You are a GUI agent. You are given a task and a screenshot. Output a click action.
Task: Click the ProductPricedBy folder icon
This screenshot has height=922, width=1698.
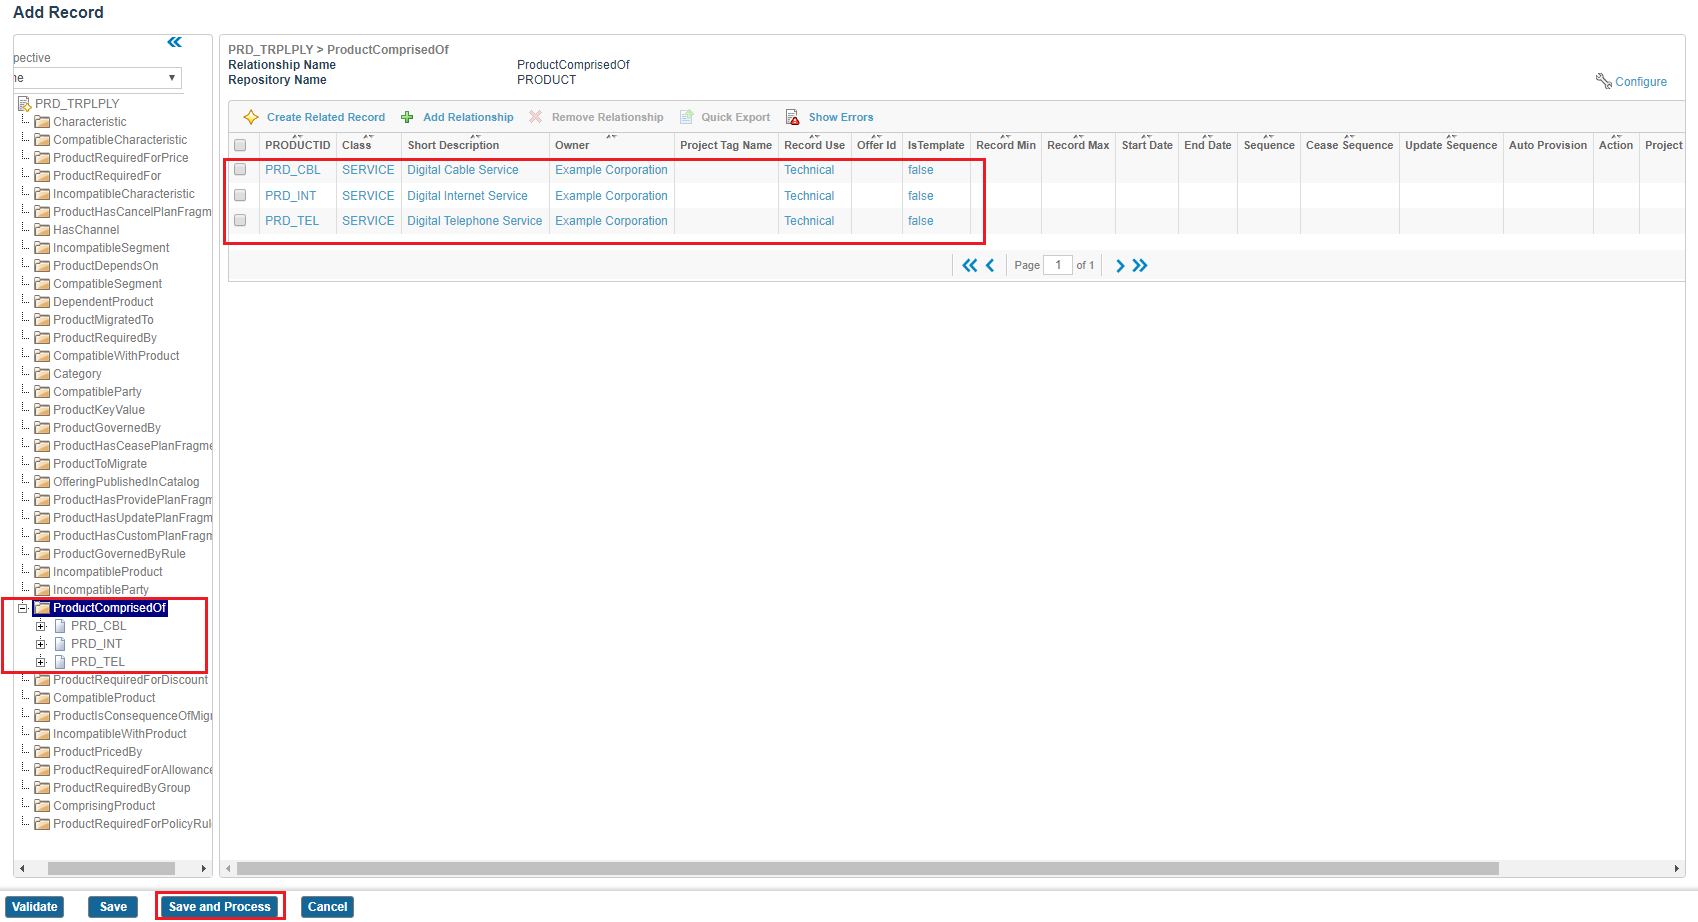(x=42, y=752)
